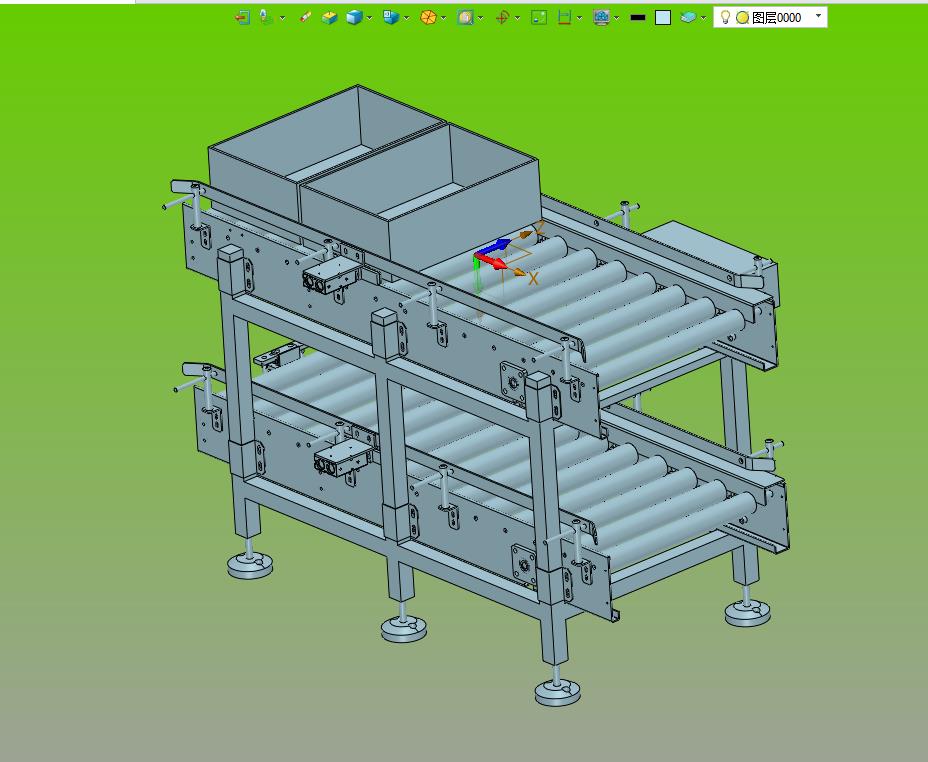Expand the monitor display dropdown arrow
Screen dimensions: 928x762
[617, 18]
